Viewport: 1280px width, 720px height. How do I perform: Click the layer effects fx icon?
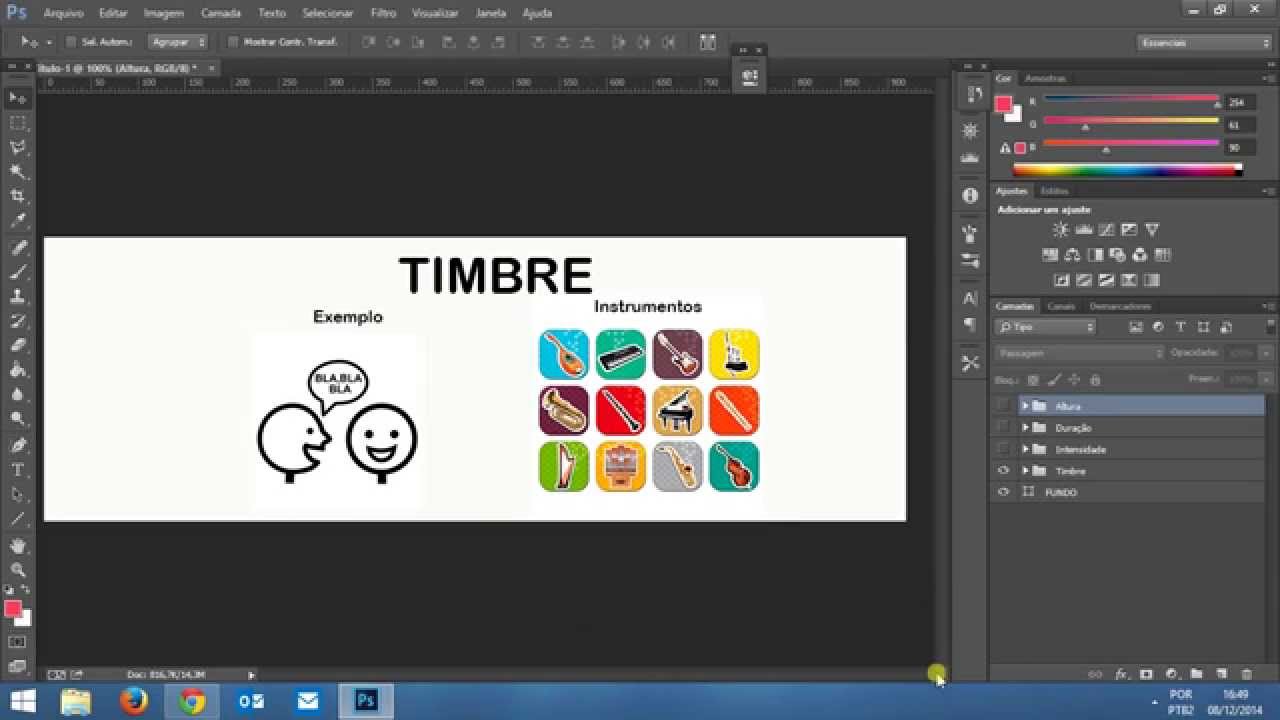click(1121, 675)
